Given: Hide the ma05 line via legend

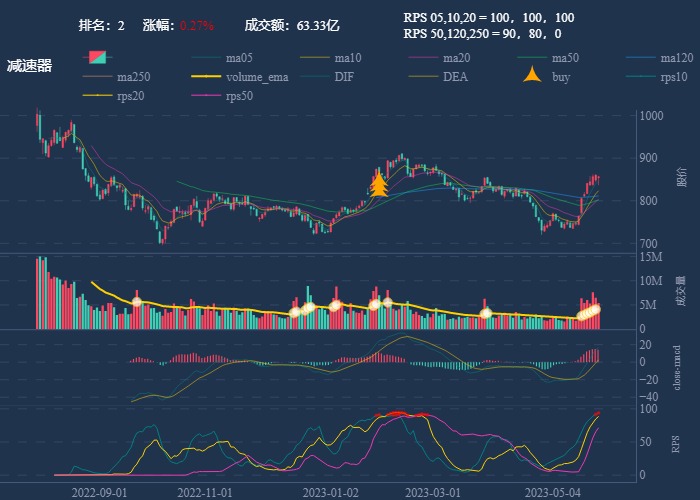Looking at the screenshot, I should click(240, 58).
